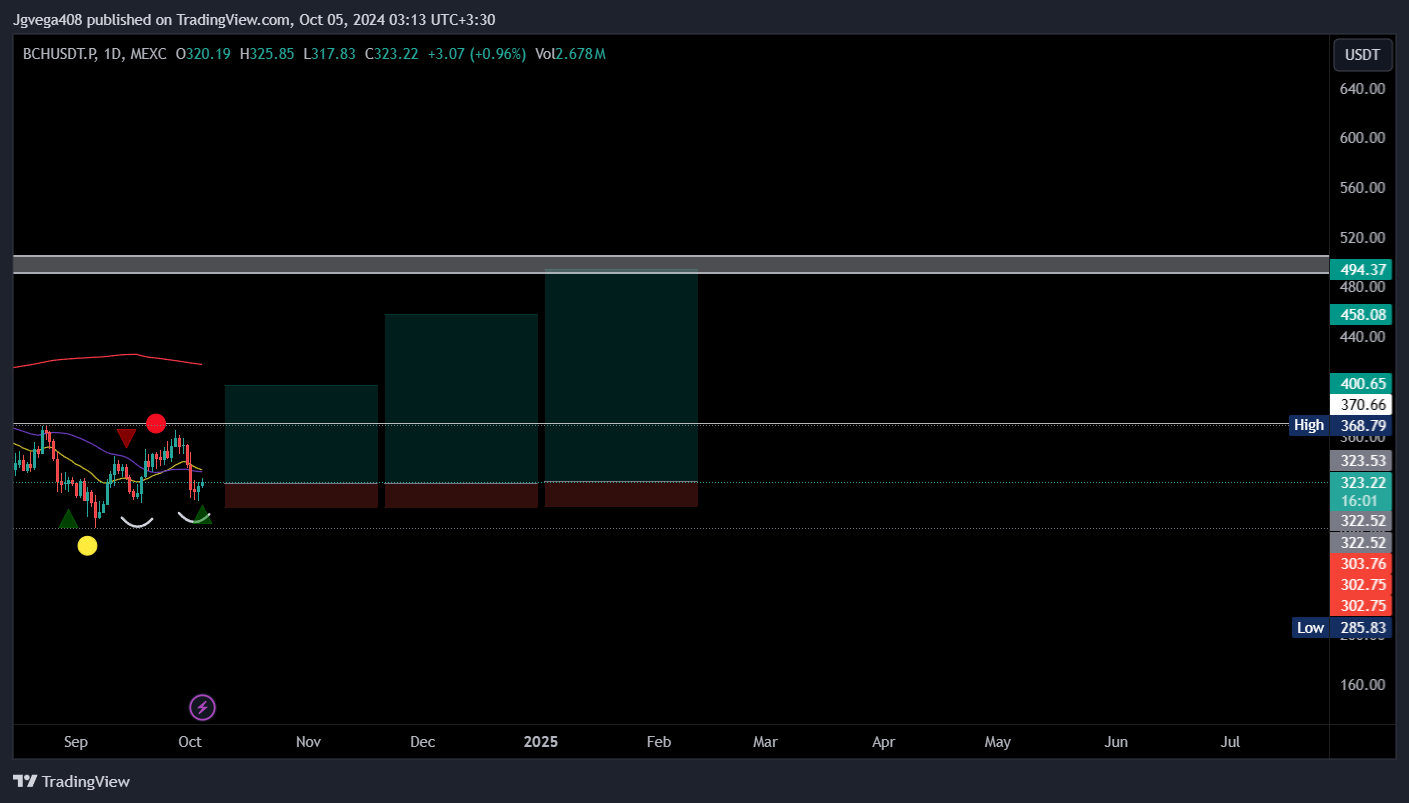Viewport: 1409px width, 803px height.
Task: Select the green up-triangle next to the yellow circle
Action: (x=67, y=519)
